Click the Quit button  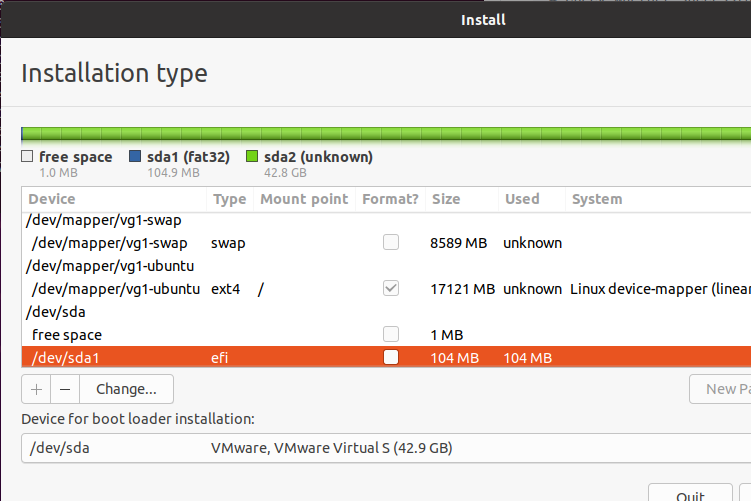(692, 494)
